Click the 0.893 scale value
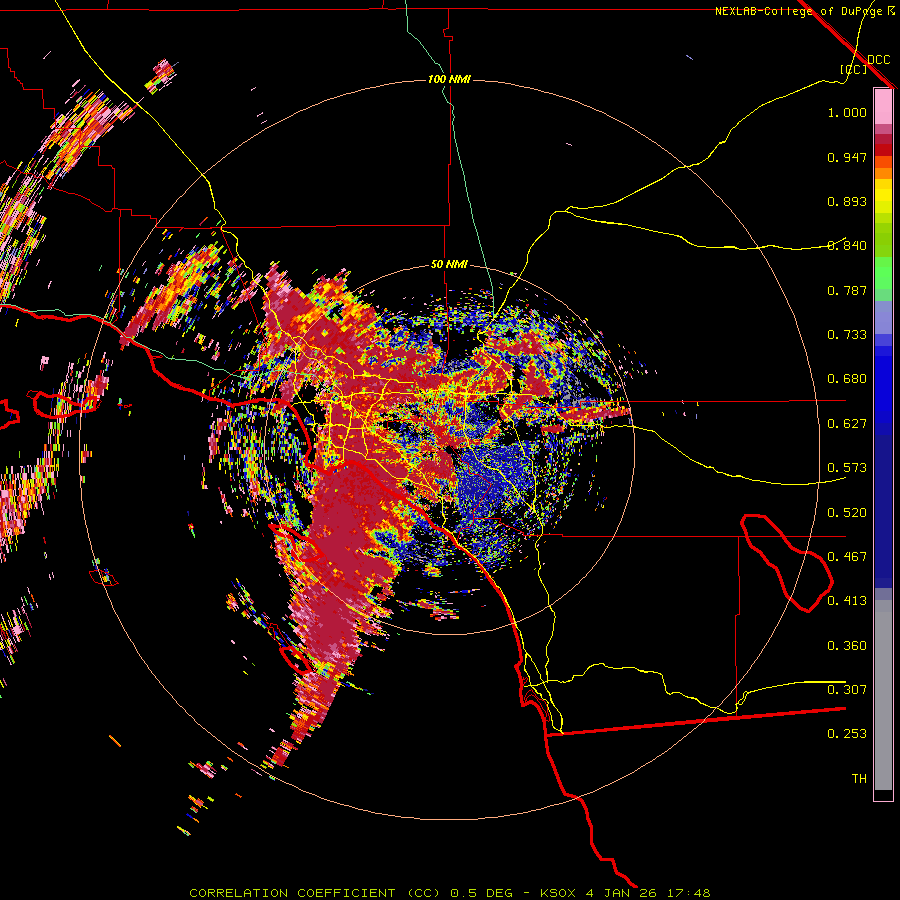 (x=847, y=201)
